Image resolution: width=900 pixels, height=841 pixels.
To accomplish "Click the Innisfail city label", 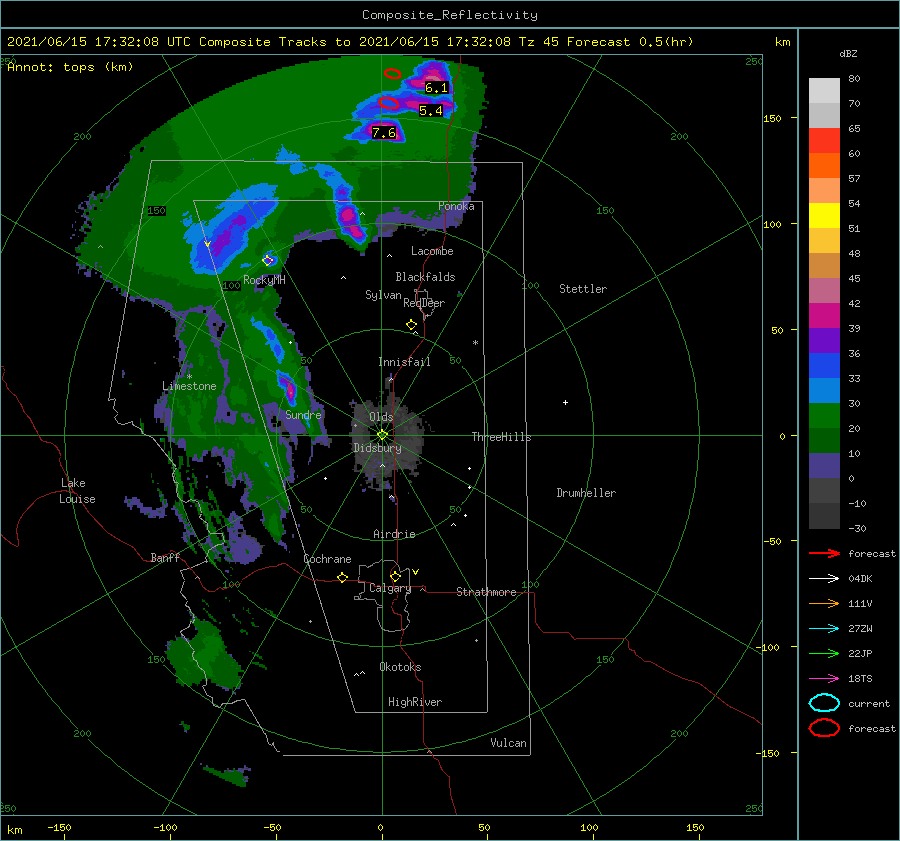I will [x=404, y=362].
